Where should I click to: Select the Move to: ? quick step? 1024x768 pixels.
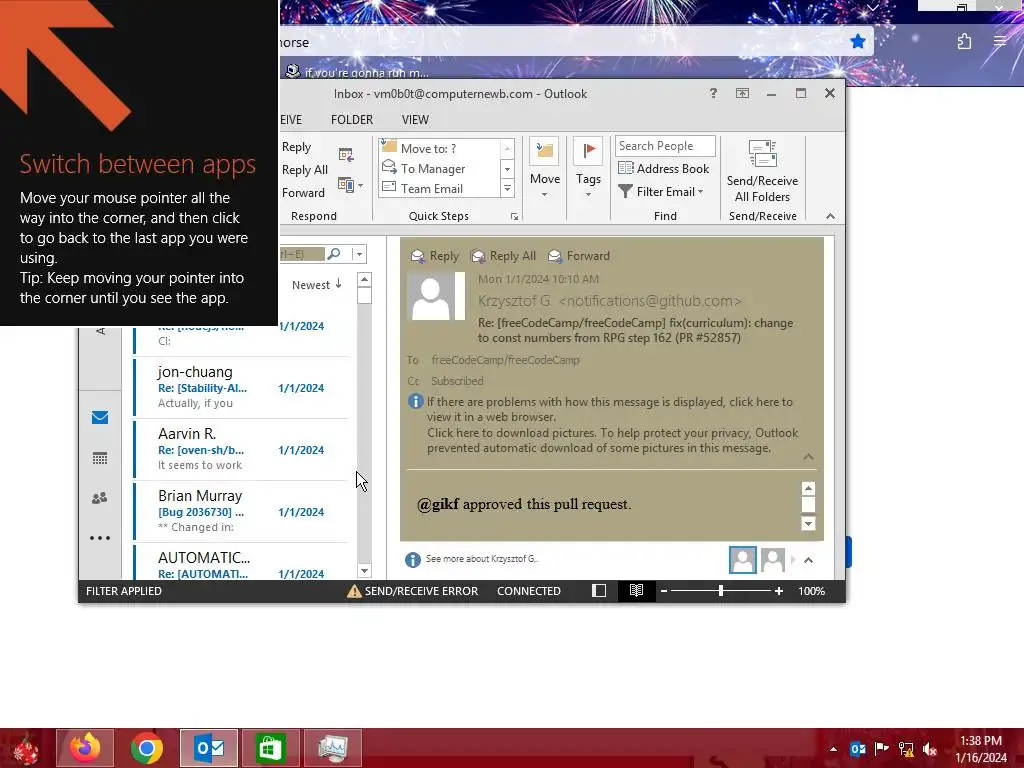click(x=440, y=148)
